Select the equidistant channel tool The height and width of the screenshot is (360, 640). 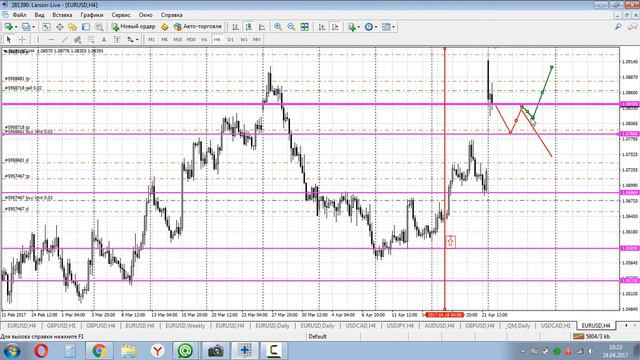78,40
